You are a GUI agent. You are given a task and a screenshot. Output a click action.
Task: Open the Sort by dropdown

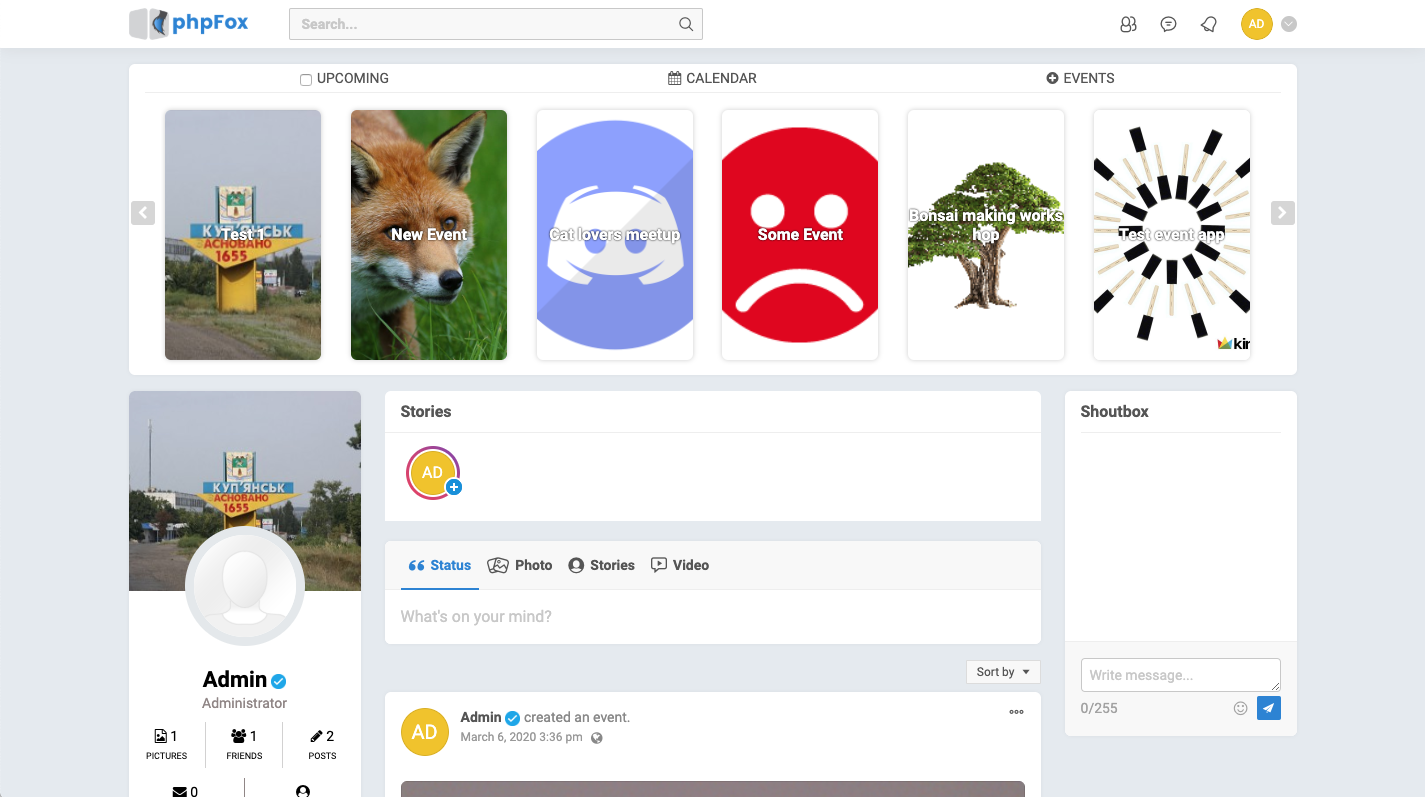point(1003,672)
